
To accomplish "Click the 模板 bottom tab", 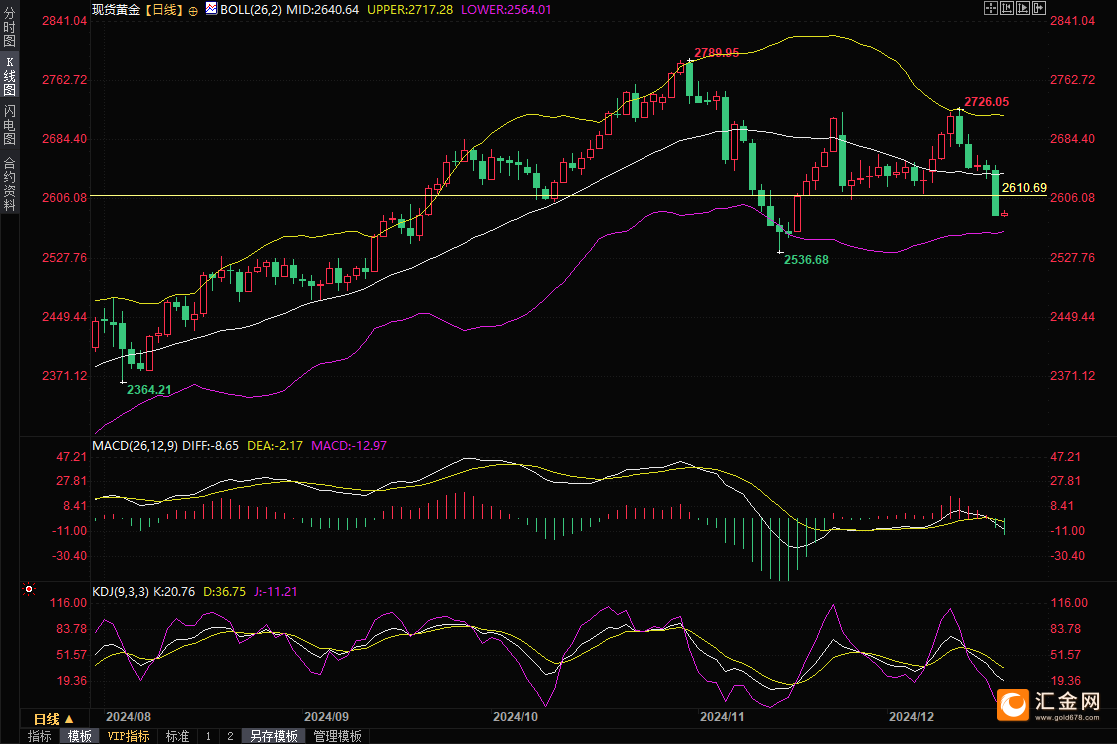I will tap(80, 736).
